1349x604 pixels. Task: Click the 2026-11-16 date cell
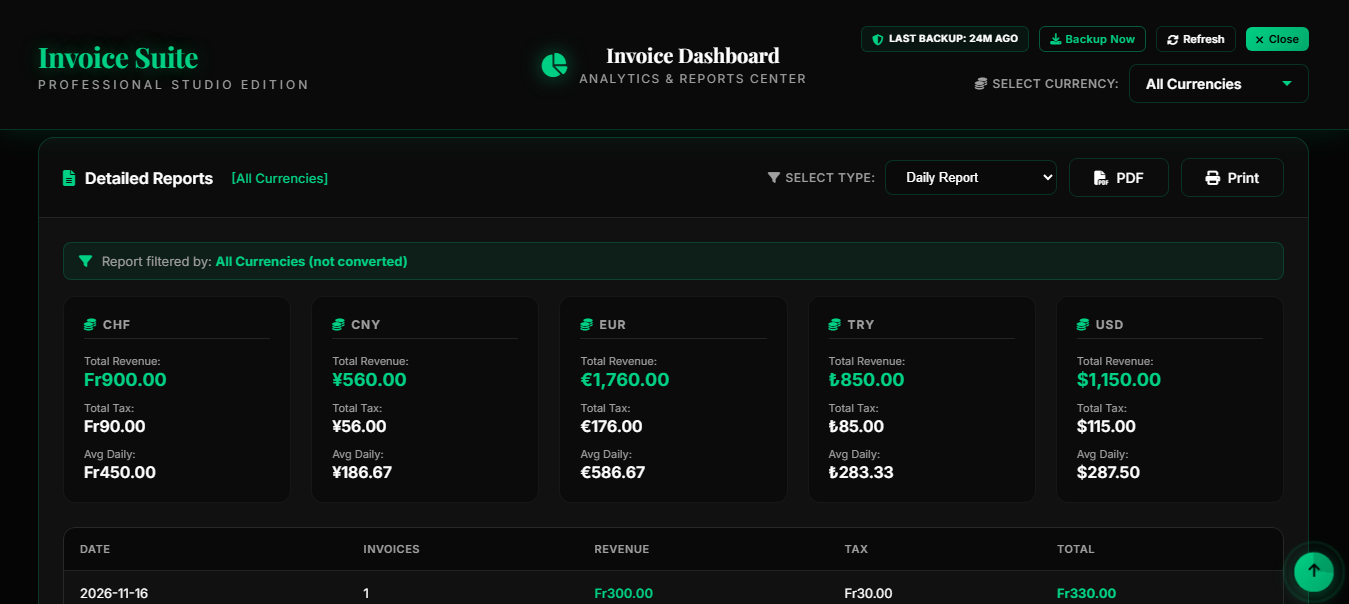(114, 593)
